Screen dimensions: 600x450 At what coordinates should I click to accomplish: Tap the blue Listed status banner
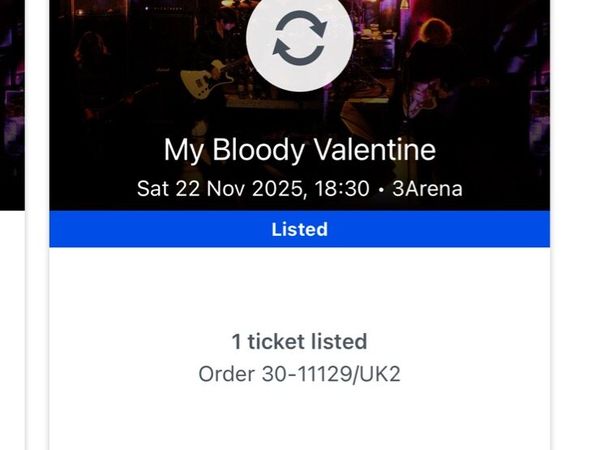click(x=299, y=229)
